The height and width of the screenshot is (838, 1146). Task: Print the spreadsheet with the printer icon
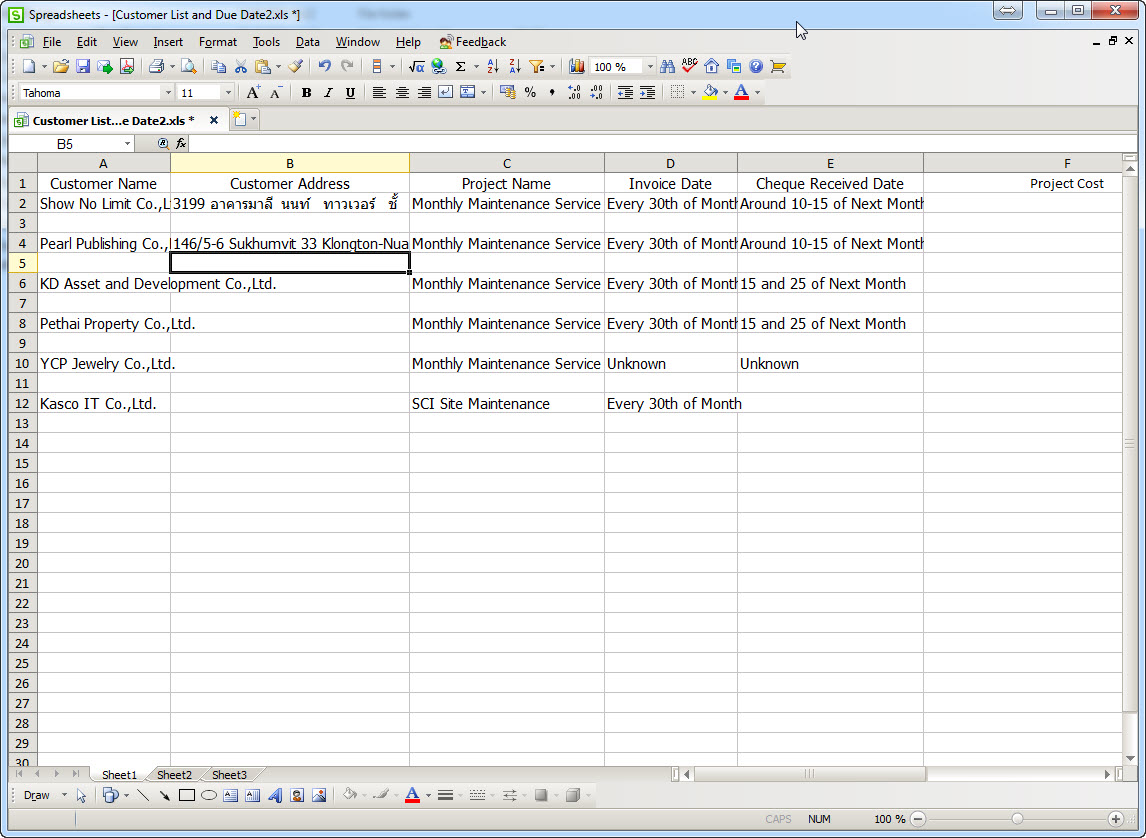coord(156,66)
